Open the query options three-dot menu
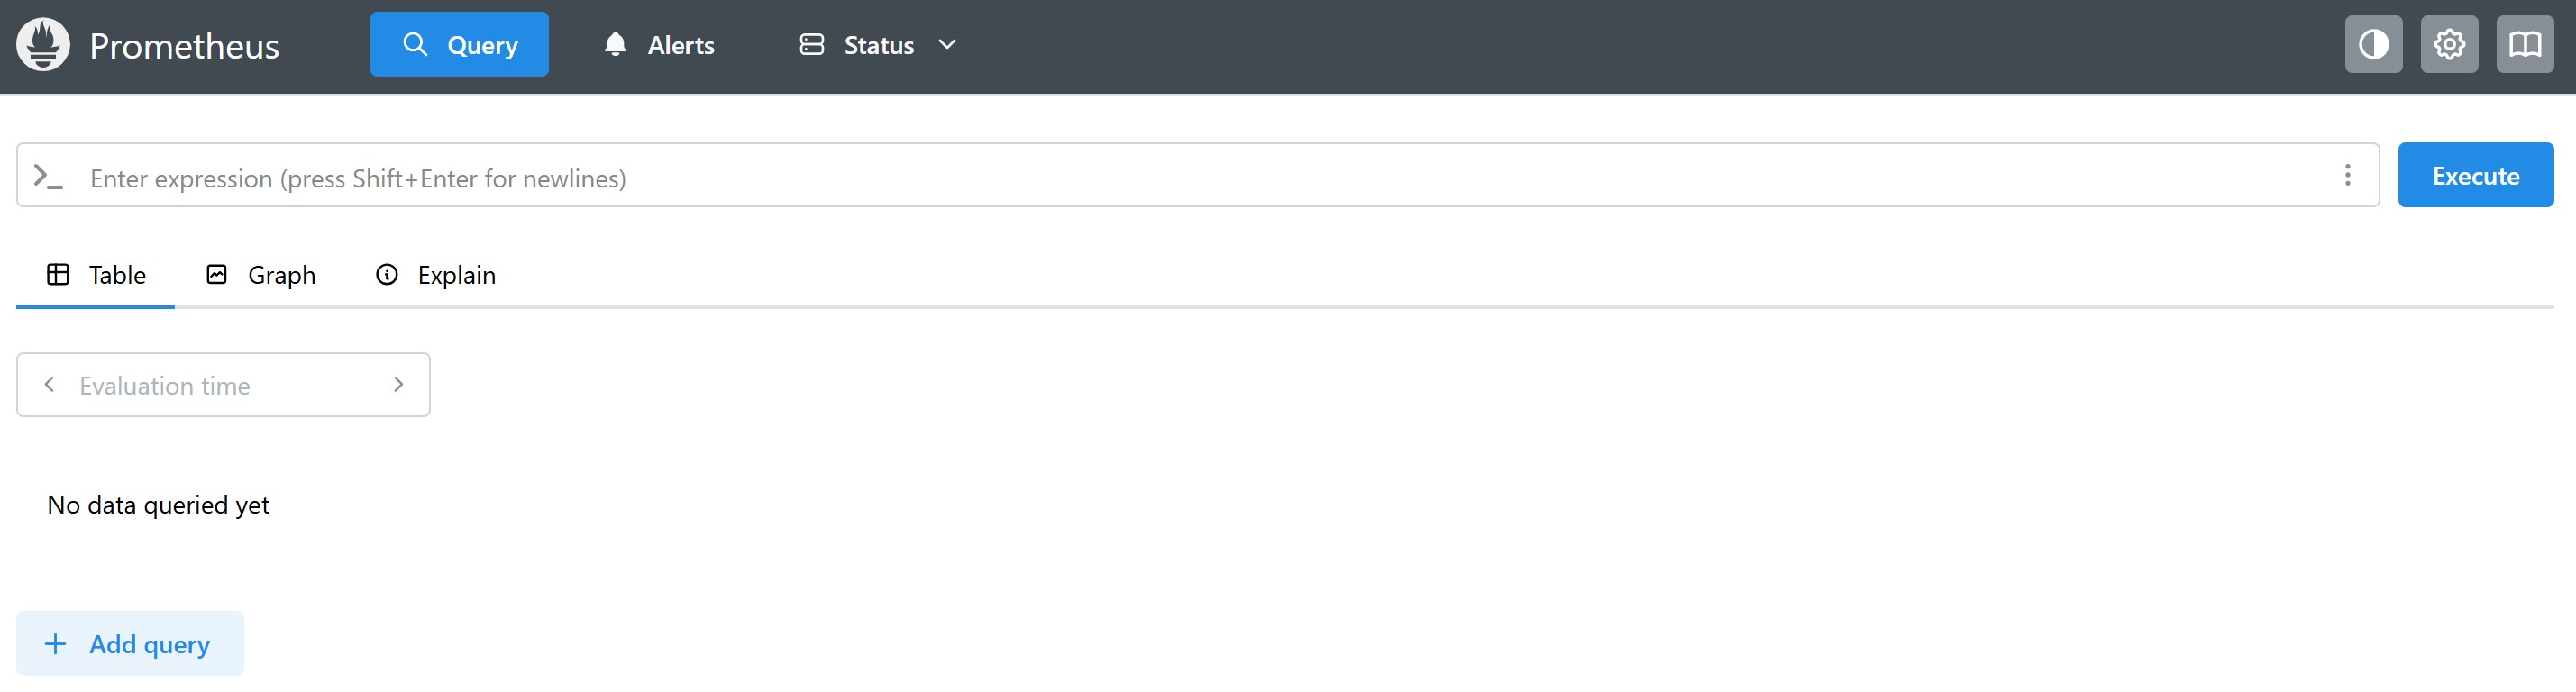Screen dimensions: 2576x692 (2347, 176)
